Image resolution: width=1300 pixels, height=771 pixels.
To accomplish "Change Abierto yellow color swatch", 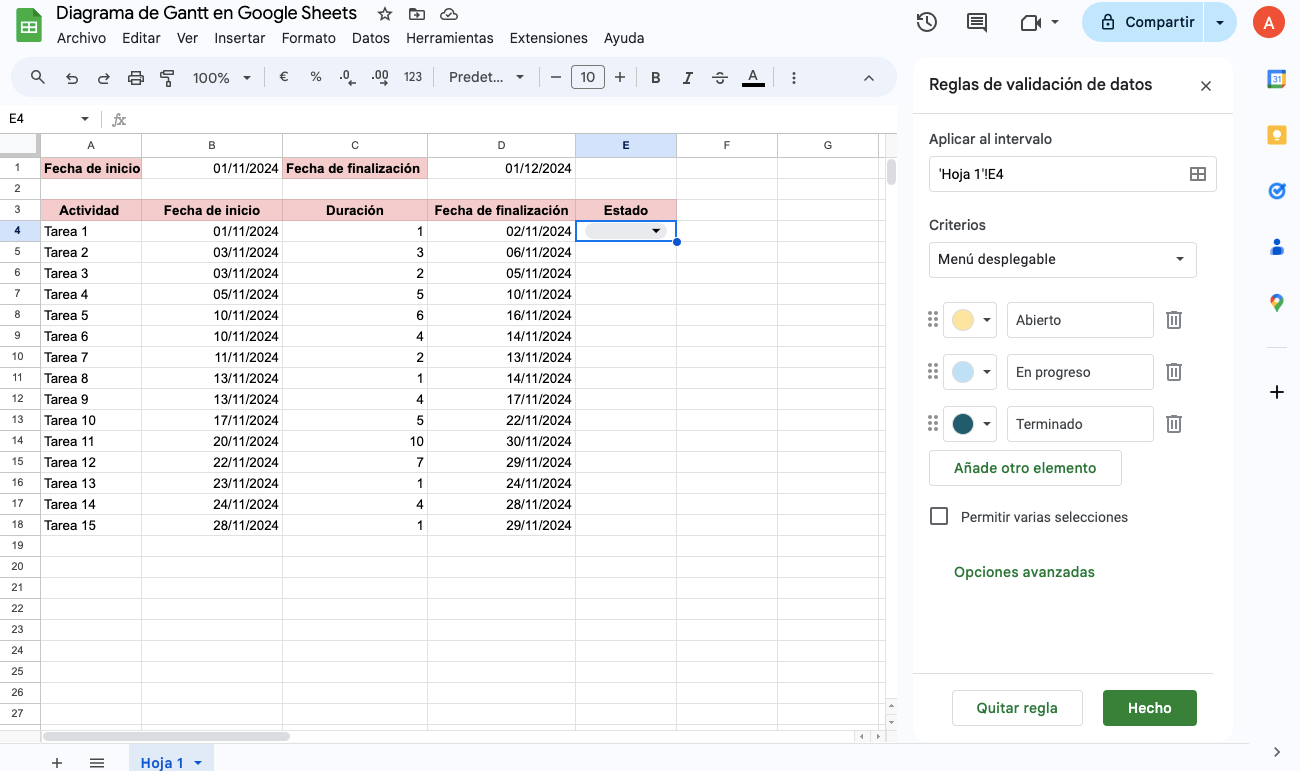I will (971, 320).
